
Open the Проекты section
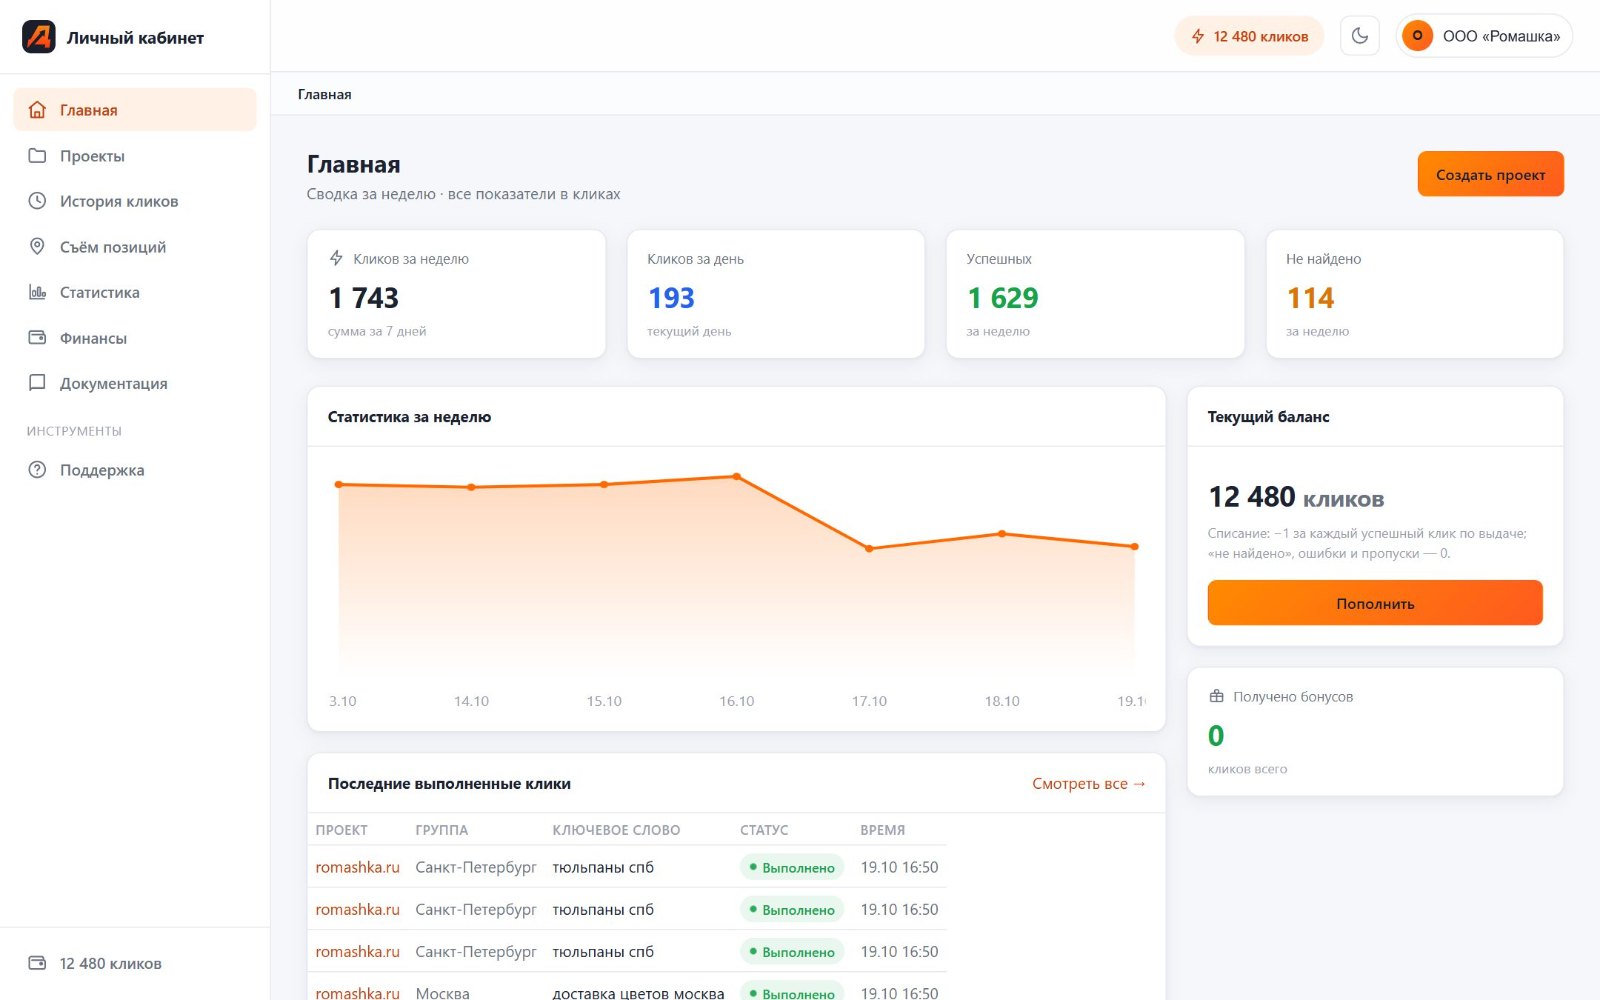[135, 156]
